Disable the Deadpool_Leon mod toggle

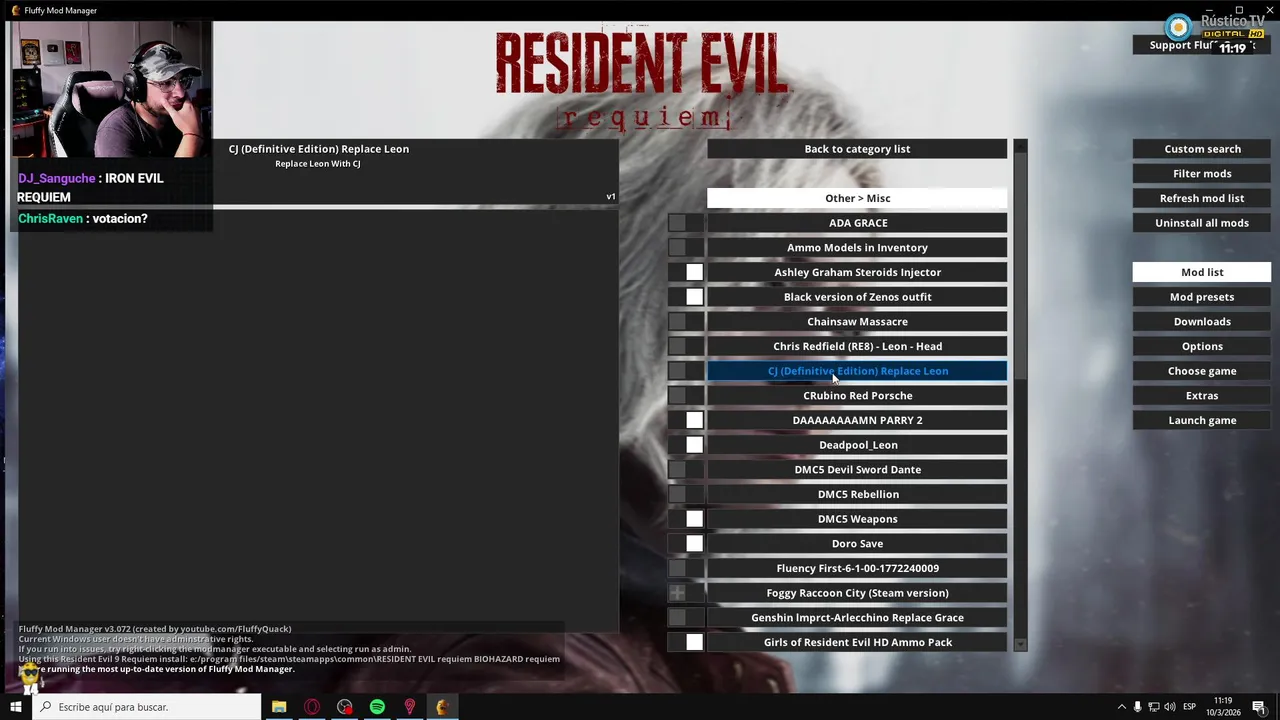tap(686, 445)
